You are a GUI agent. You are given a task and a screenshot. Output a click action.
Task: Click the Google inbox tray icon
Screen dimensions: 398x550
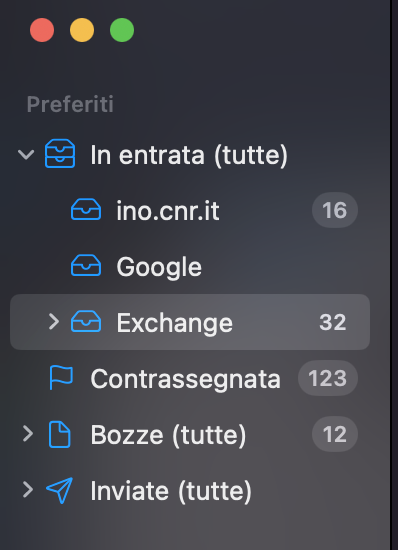pyautogui.click(x=86, y=265)
